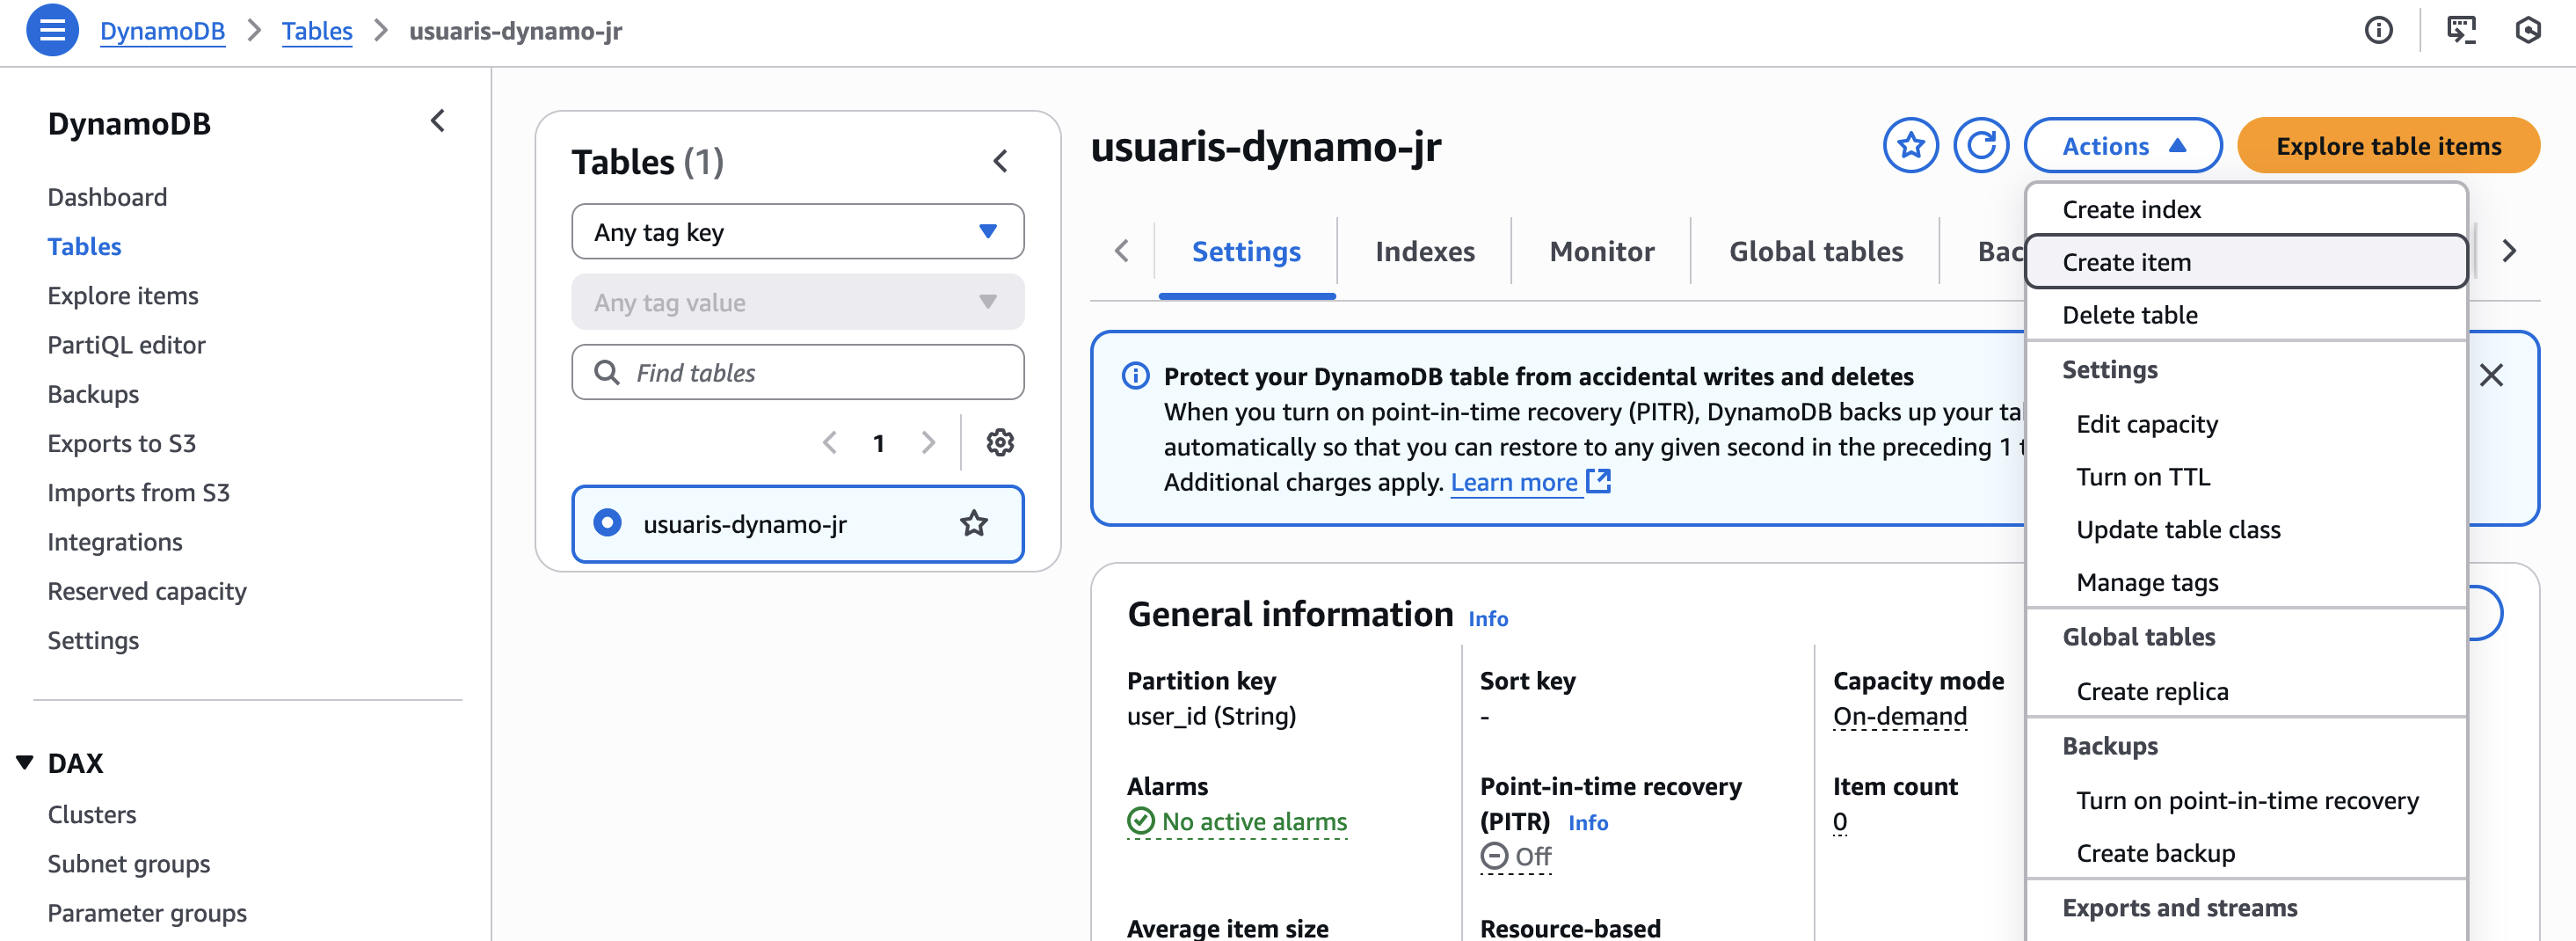The width and height of the screenshot is (2576, 941).
Task: Star the usuaris-dynamo-jr table in list
Action: [974, 523]
